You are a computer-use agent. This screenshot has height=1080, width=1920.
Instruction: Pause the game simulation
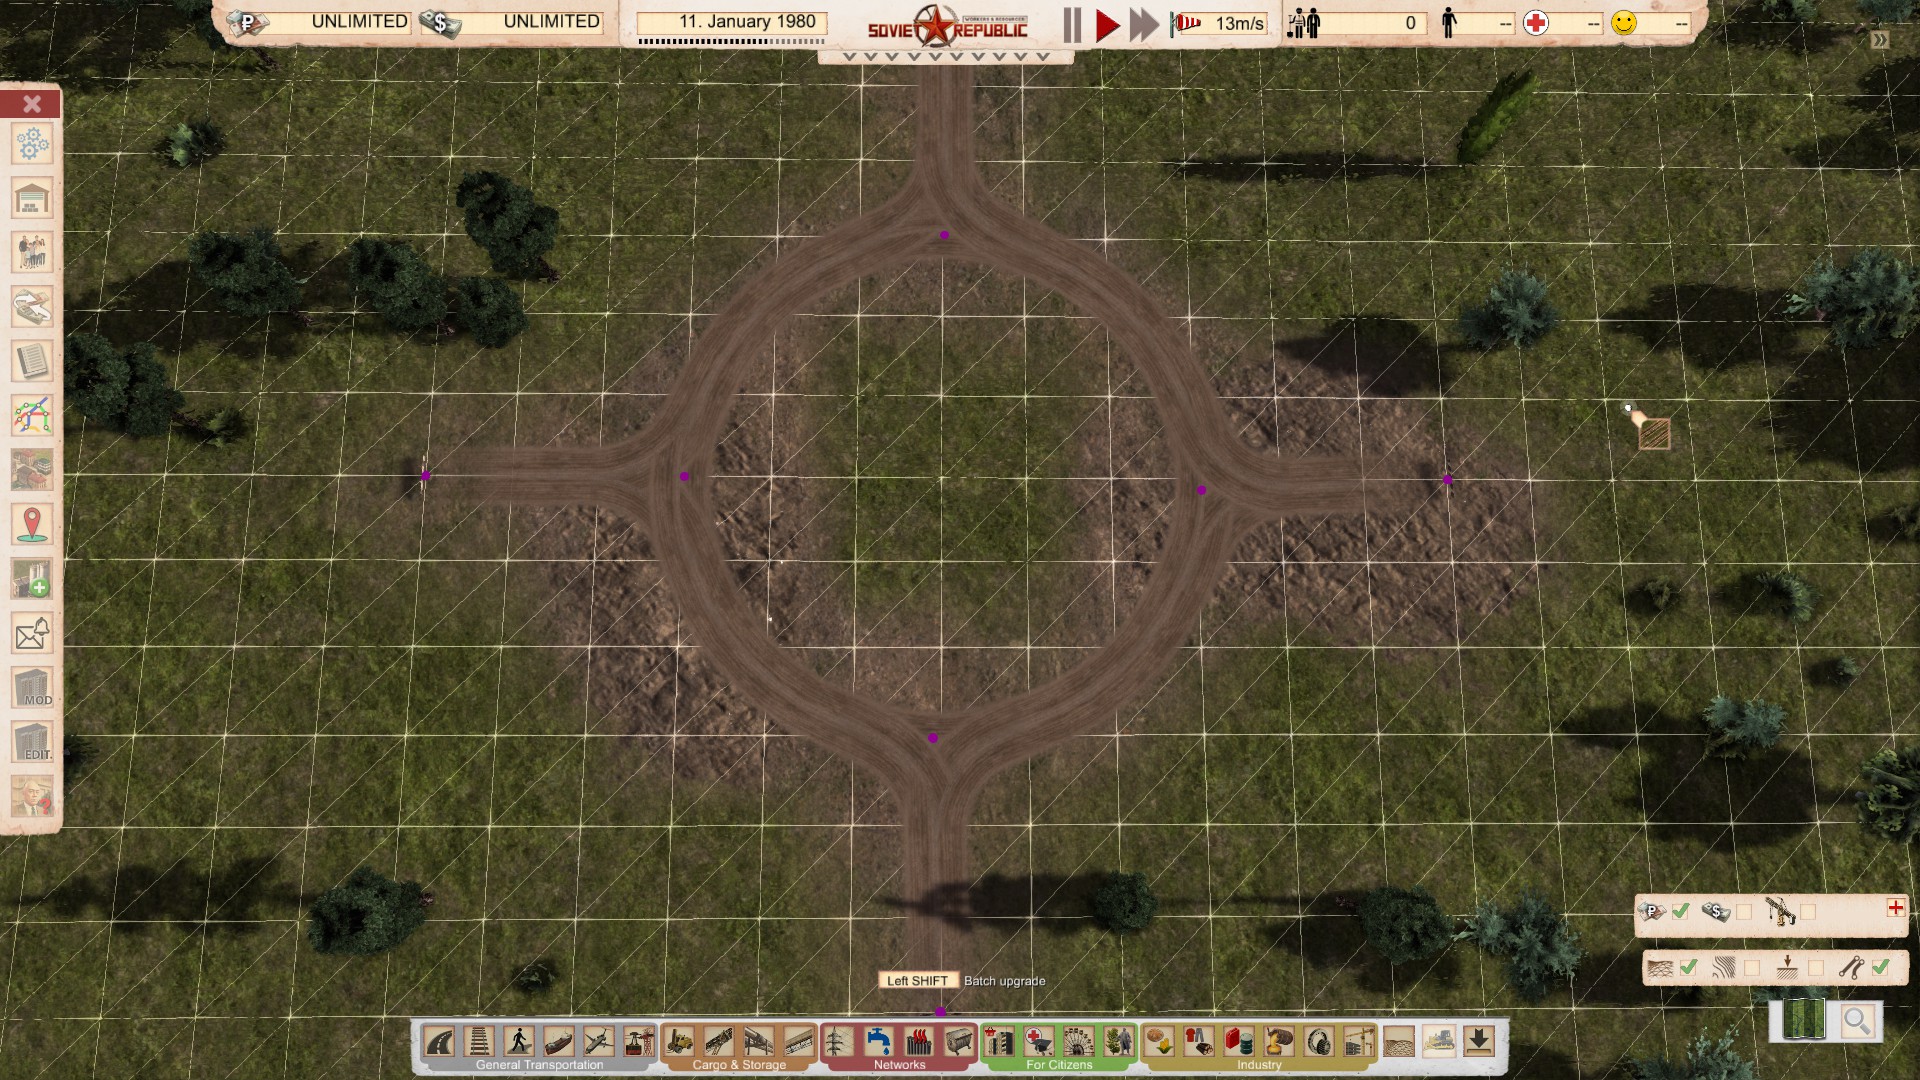(x=1072, y=25)
